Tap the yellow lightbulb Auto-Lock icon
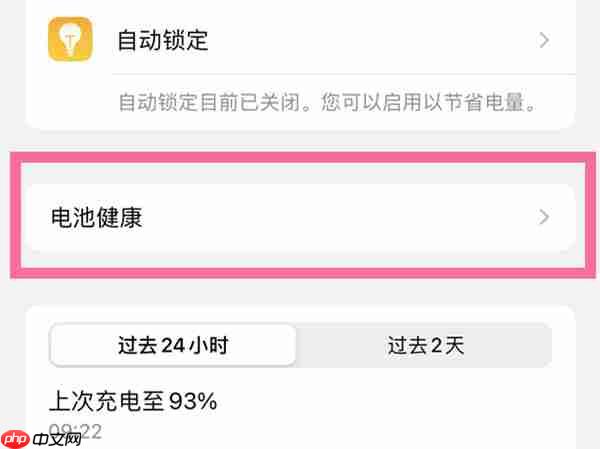This screenshot has height=449, width=600. (70, 39)
